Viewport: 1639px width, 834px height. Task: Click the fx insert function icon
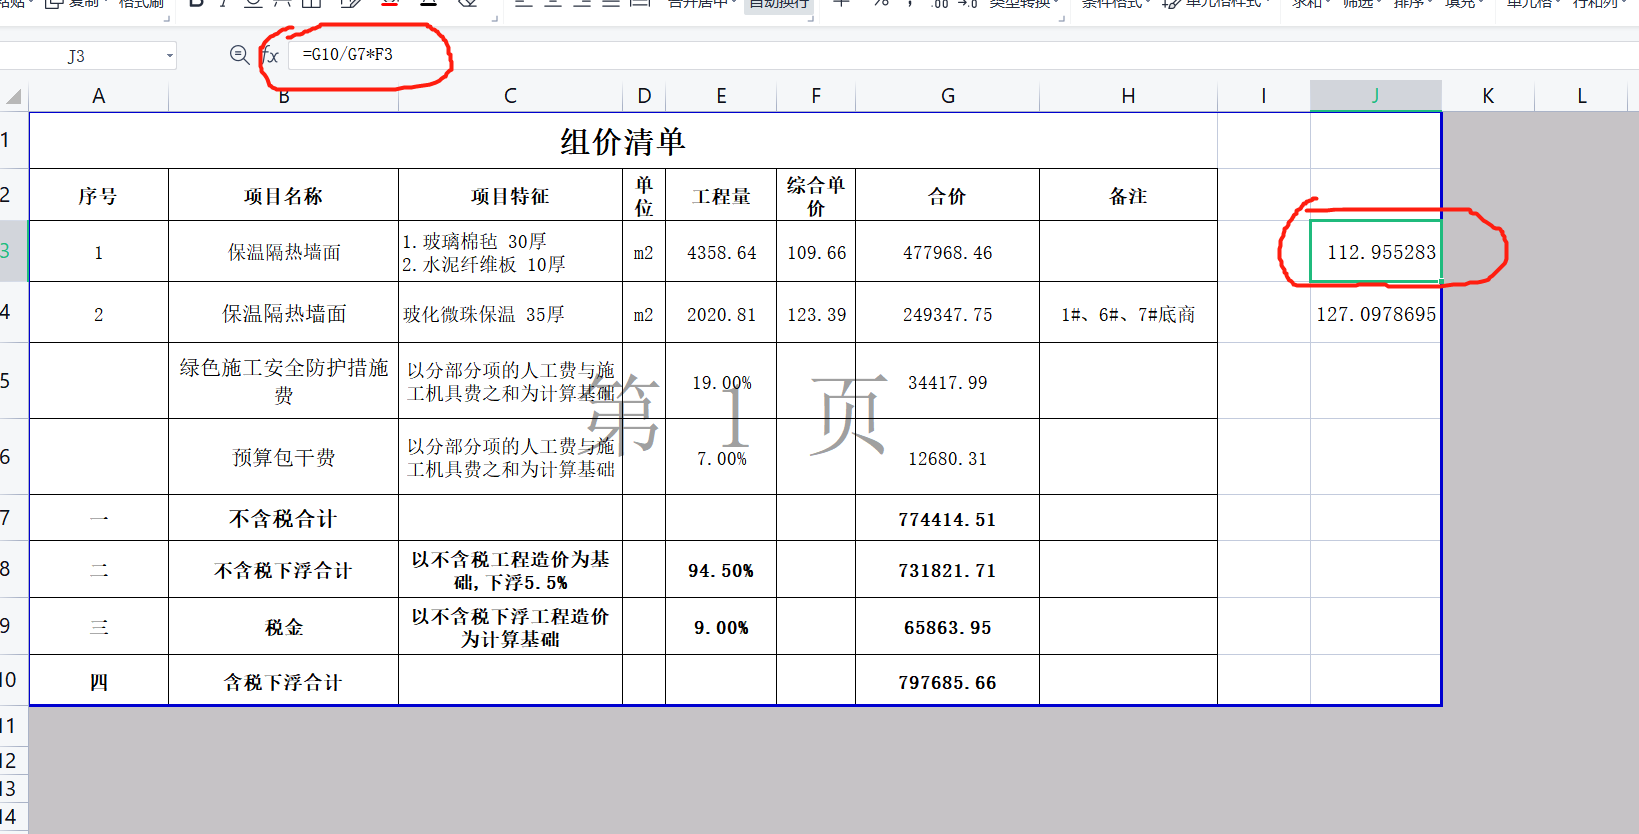click(x=270, y=55)
